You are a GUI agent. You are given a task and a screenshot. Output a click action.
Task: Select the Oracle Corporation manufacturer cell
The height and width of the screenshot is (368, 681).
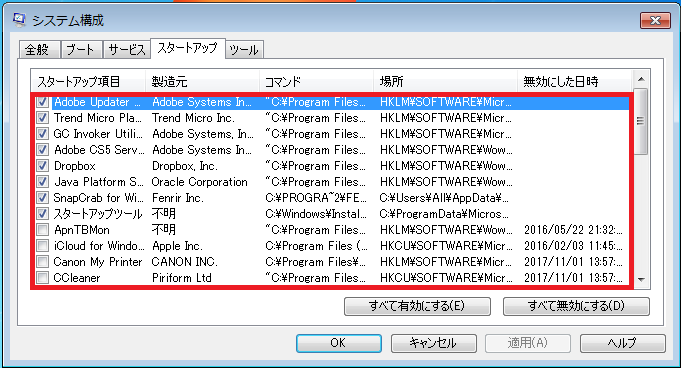pyautogui.click(x=199, y=182)
